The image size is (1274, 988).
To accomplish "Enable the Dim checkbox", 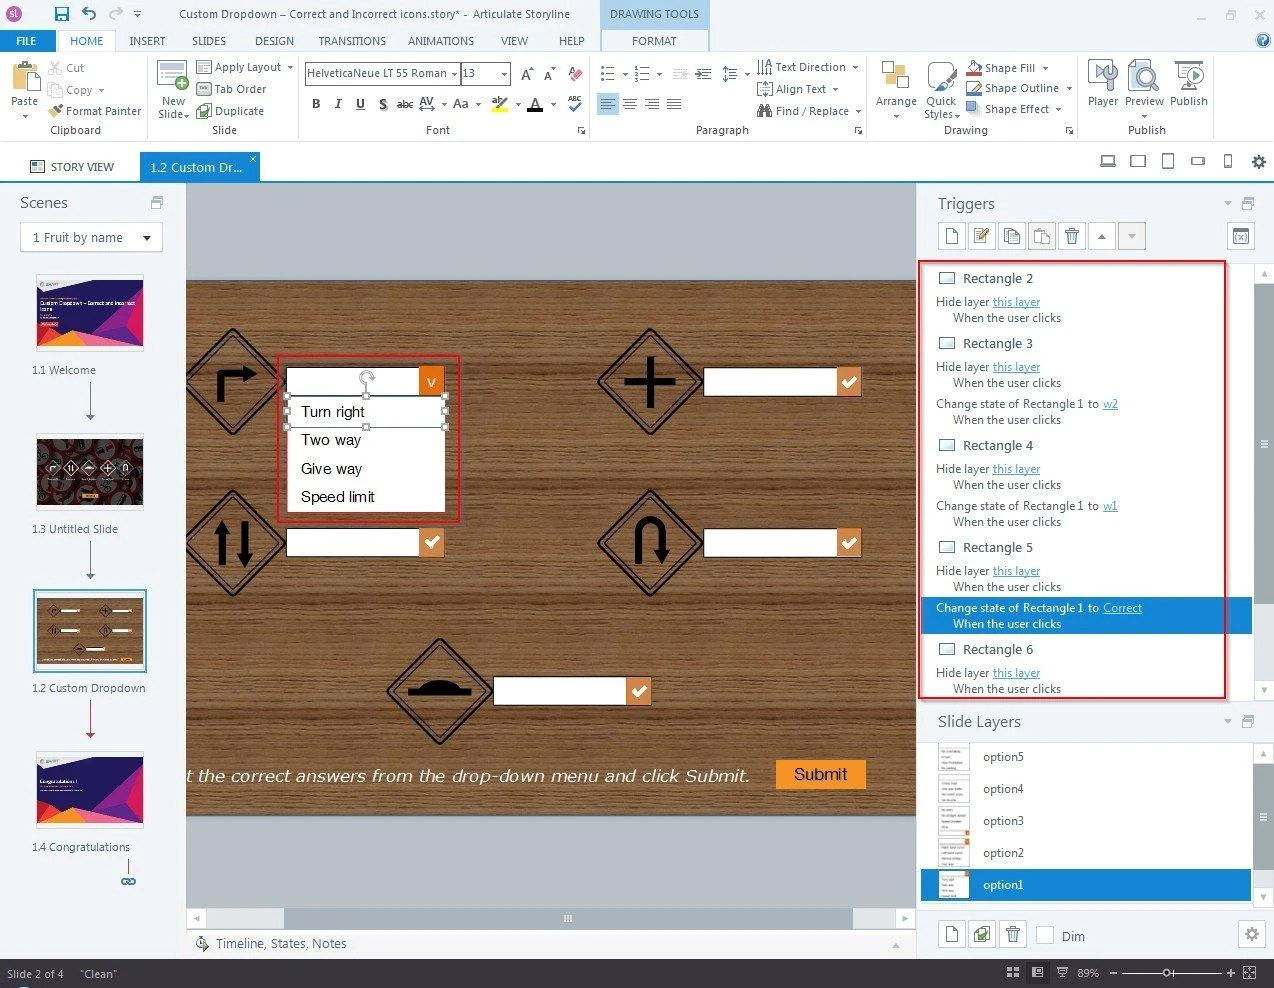I will point(1045,935).
